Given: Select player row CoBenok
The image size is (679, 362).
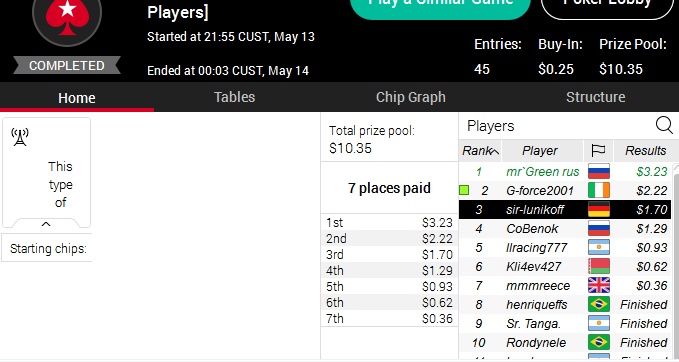Looking at the screenshot, I should pos(565,229).
